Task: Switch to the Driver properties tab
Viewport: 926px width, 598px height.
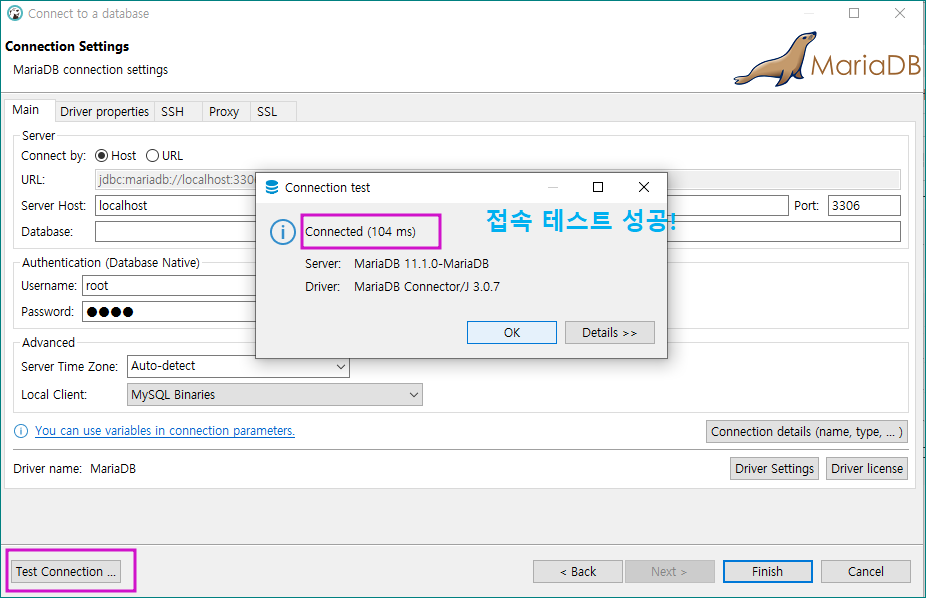Action: (x=105, y=112)
